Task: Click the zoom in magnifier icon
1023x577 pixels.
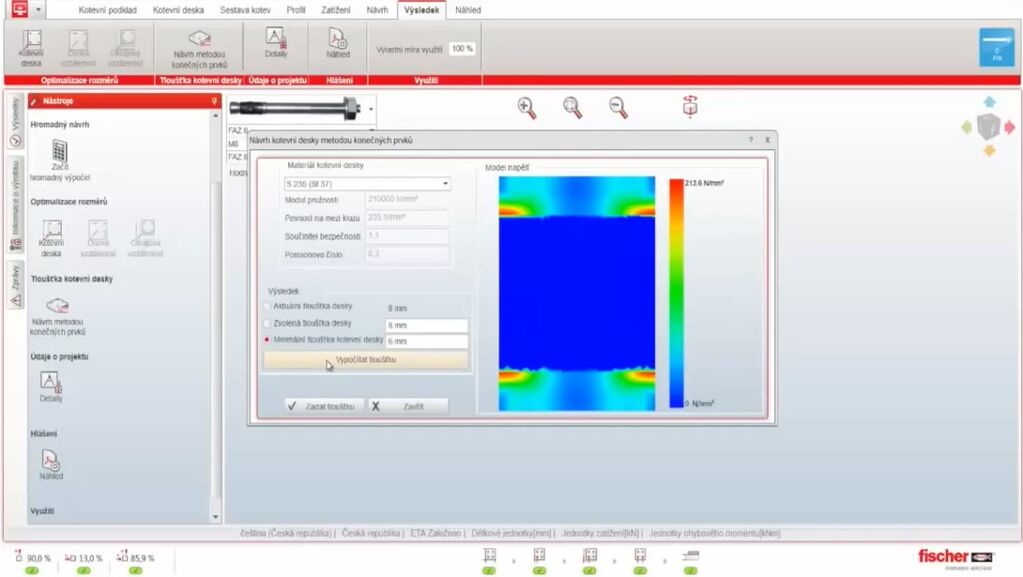Action: click(526, 107)
